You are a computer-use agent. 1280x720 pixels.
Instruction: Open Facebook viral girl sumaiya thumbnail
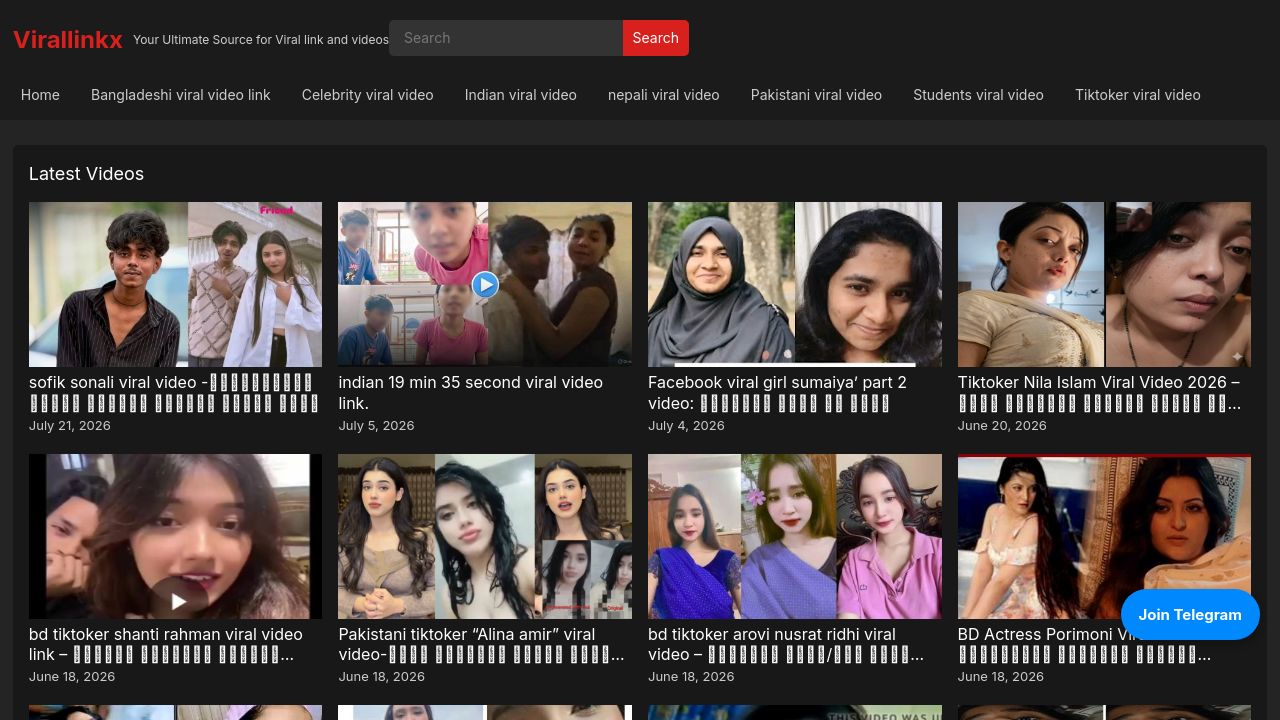coord(795,284)
